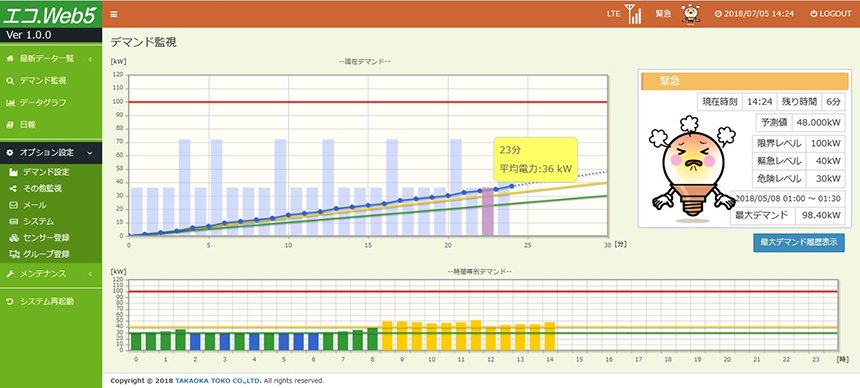
Task: Click the group icon beside グループ登録
Action: point(14,255)
